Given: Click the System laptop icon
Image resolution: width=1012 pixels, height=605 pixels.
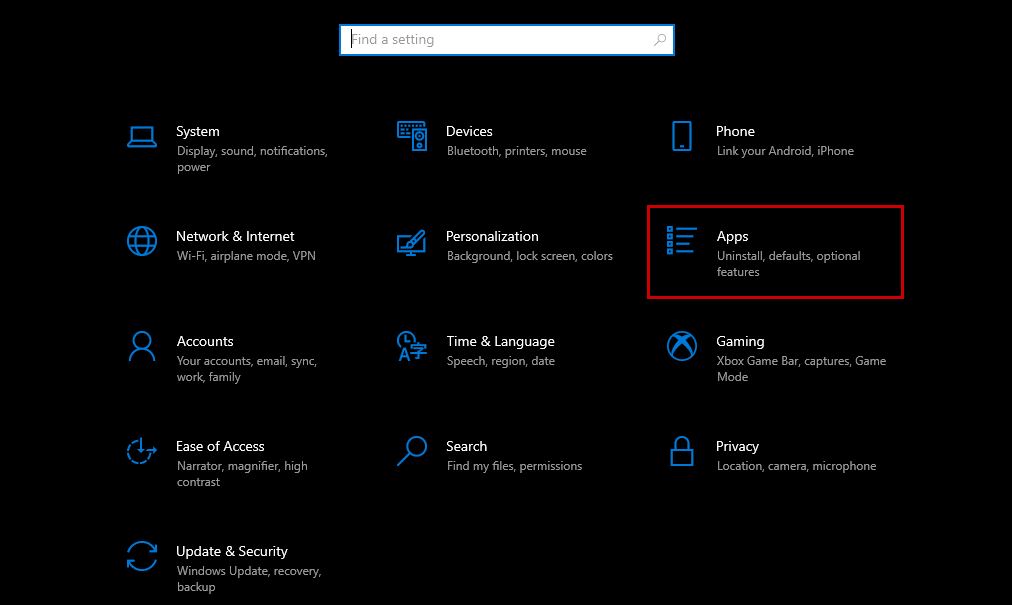Looking at the screenshot, I should click(141, 136).
